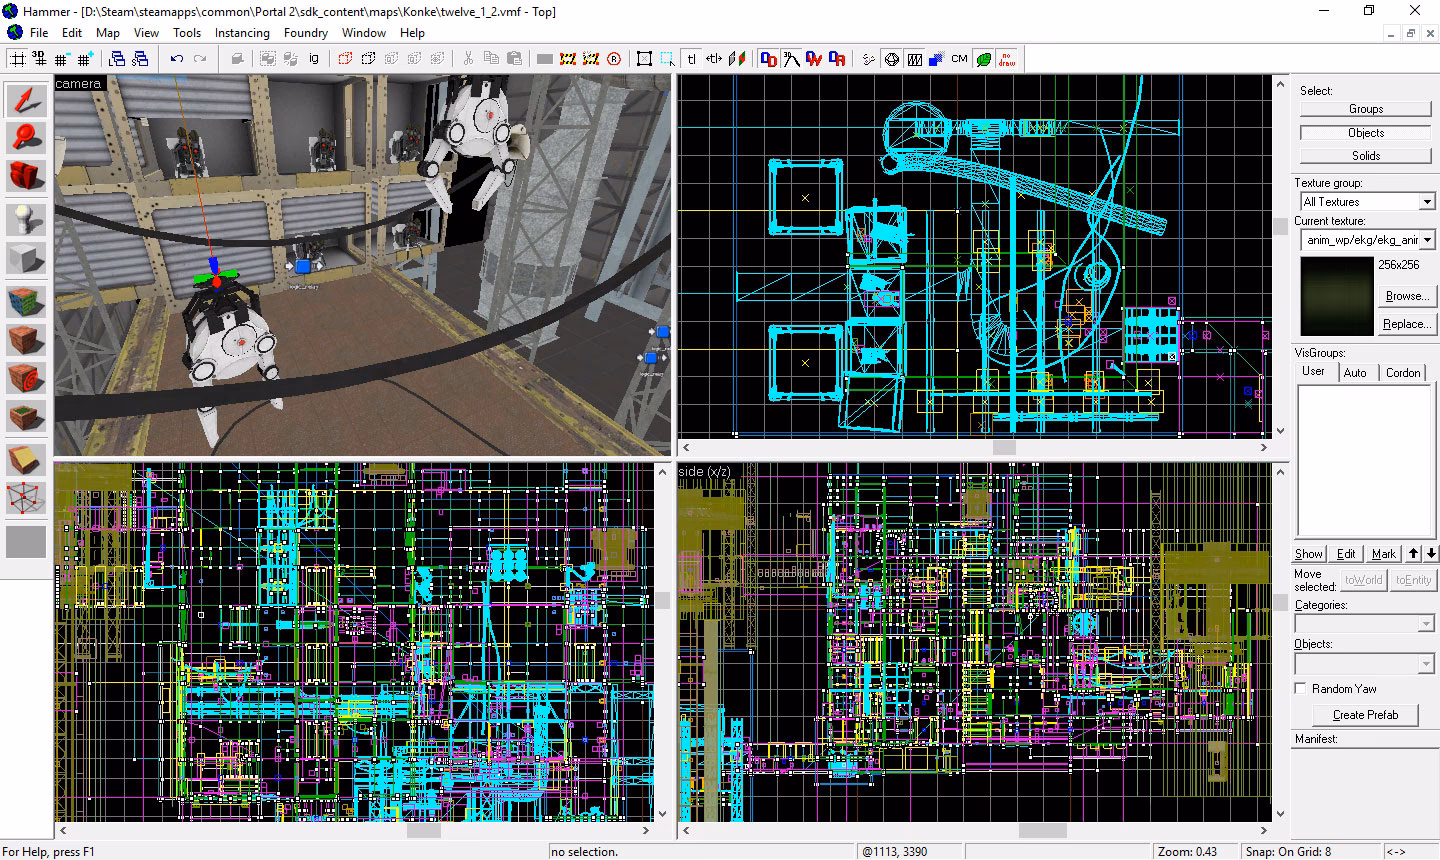This screenshot has height=860, width=1440.
Task: Select the red arrow Selection tool
Action: pos(26,100)
